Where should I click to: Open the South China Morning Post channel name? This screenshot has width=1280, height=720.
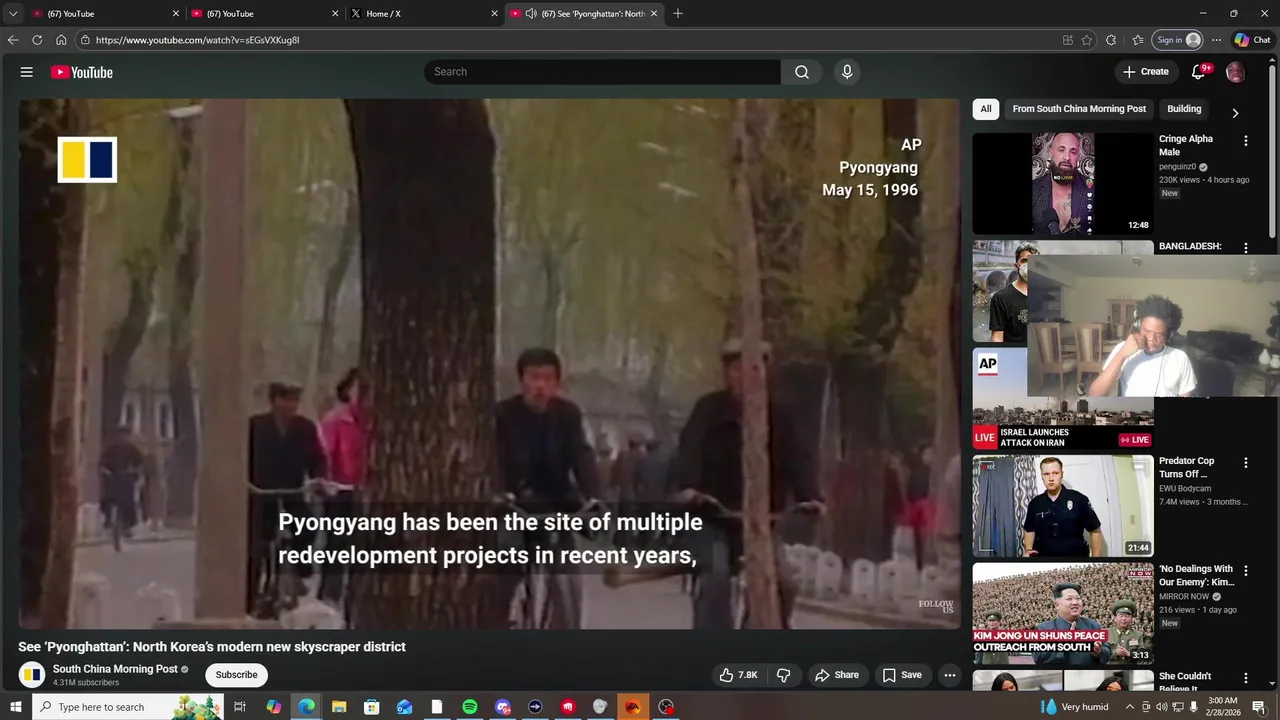pyautogui.click(x=115, y=669)
